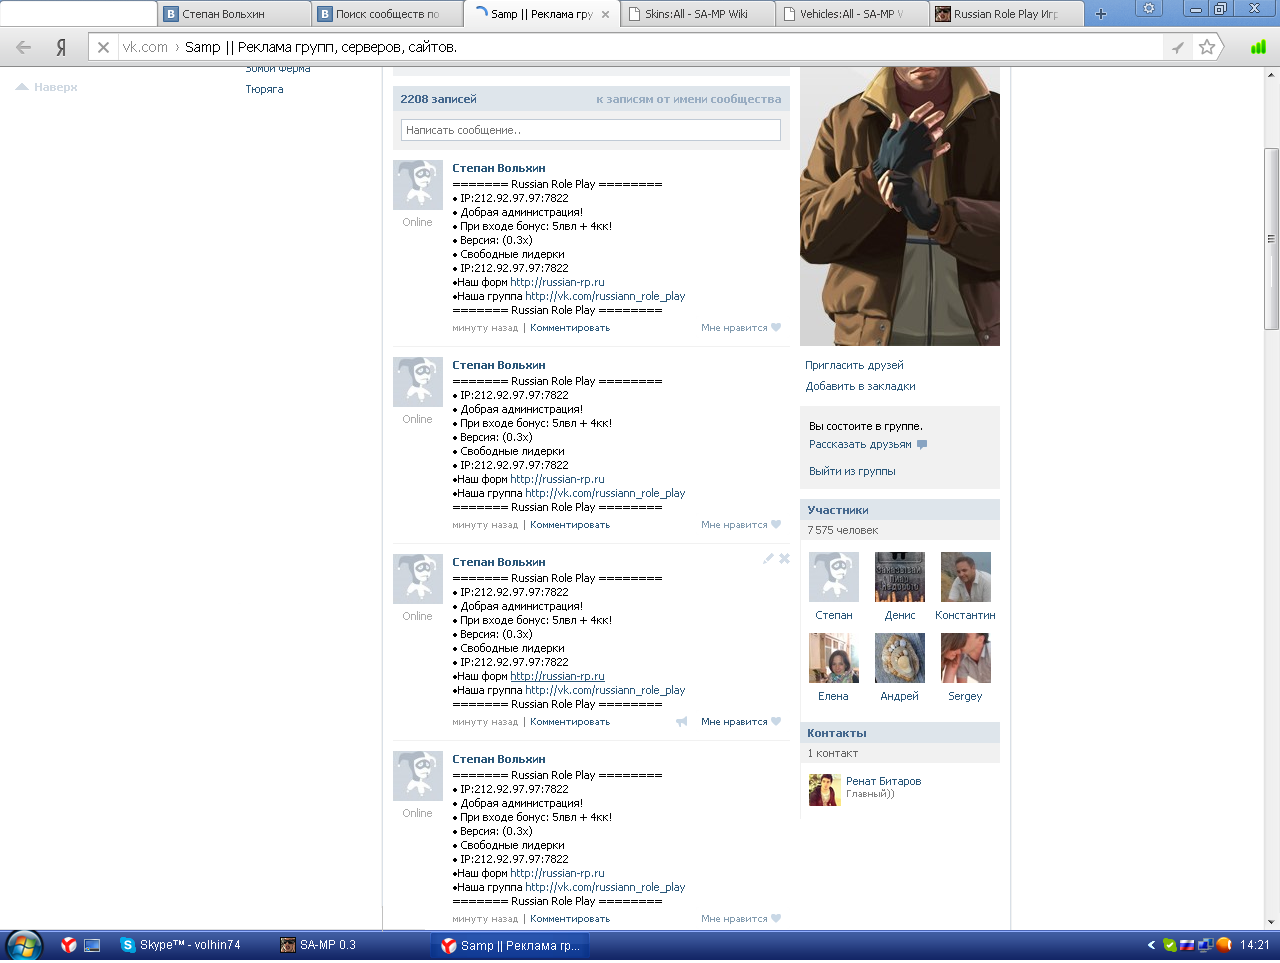Open browser settings gear icon
The image size is (1280, 963).
pos(1149,9)
